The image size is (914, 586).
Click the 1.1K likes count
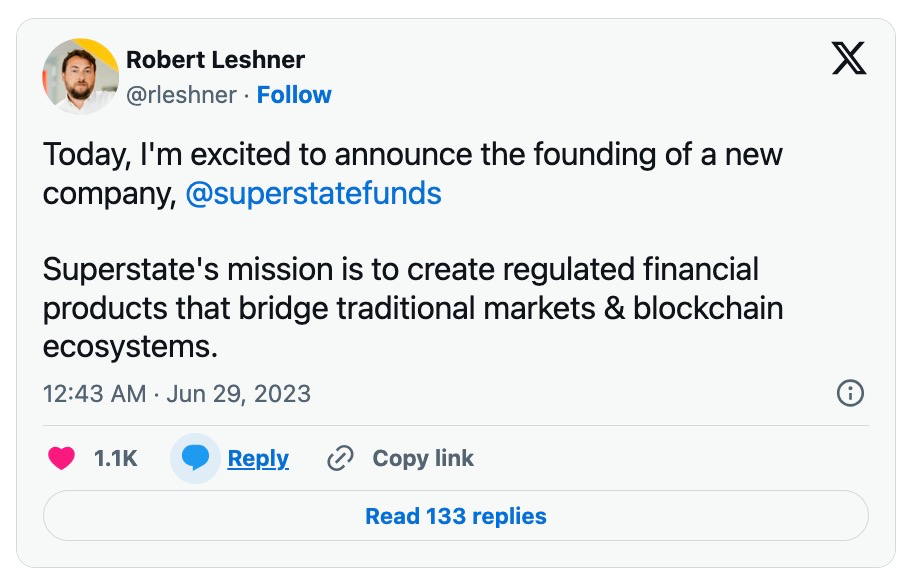tap(115, 459)
